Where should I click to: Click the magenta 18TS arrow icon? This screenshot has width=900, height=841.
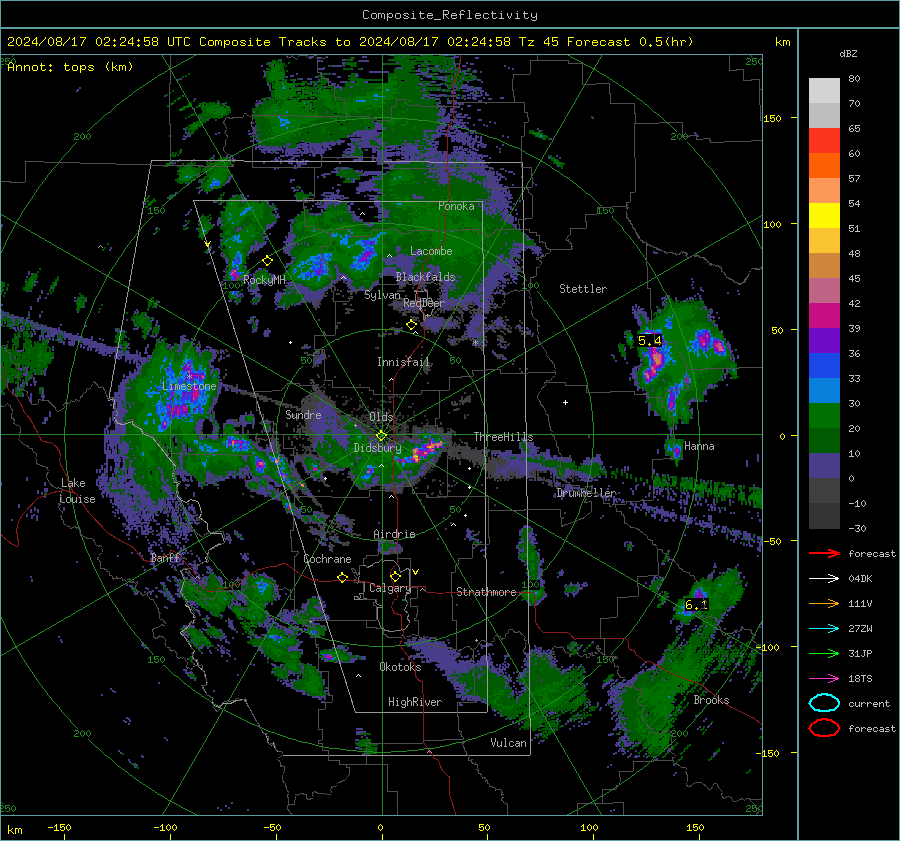coord(824,679)
